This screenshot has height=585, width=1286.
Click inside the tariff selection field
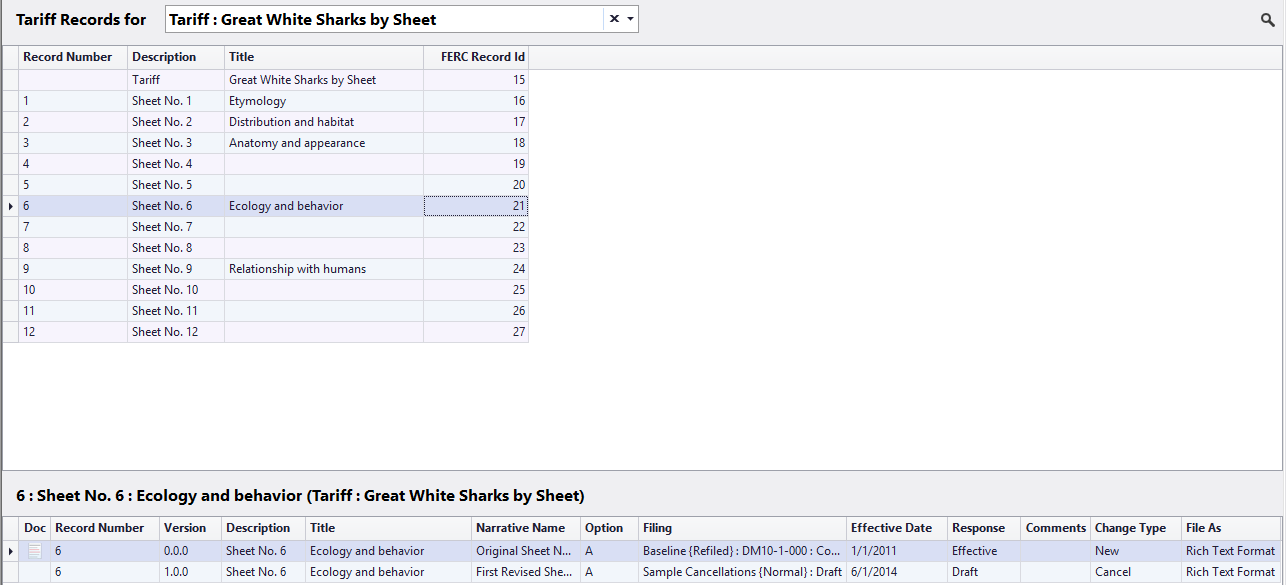pyautogui.click(x=385, y=19)
